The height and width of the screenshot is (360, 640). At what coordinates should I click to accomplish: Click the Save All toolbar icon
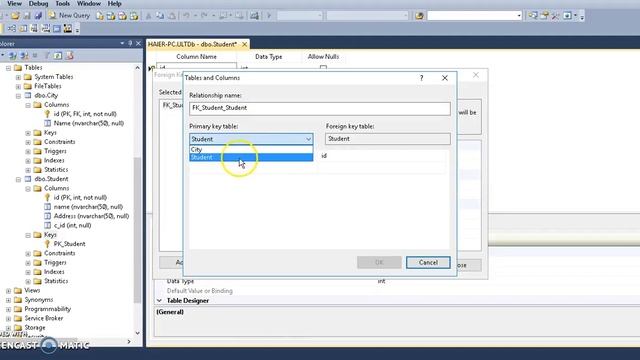pos(38,16)
